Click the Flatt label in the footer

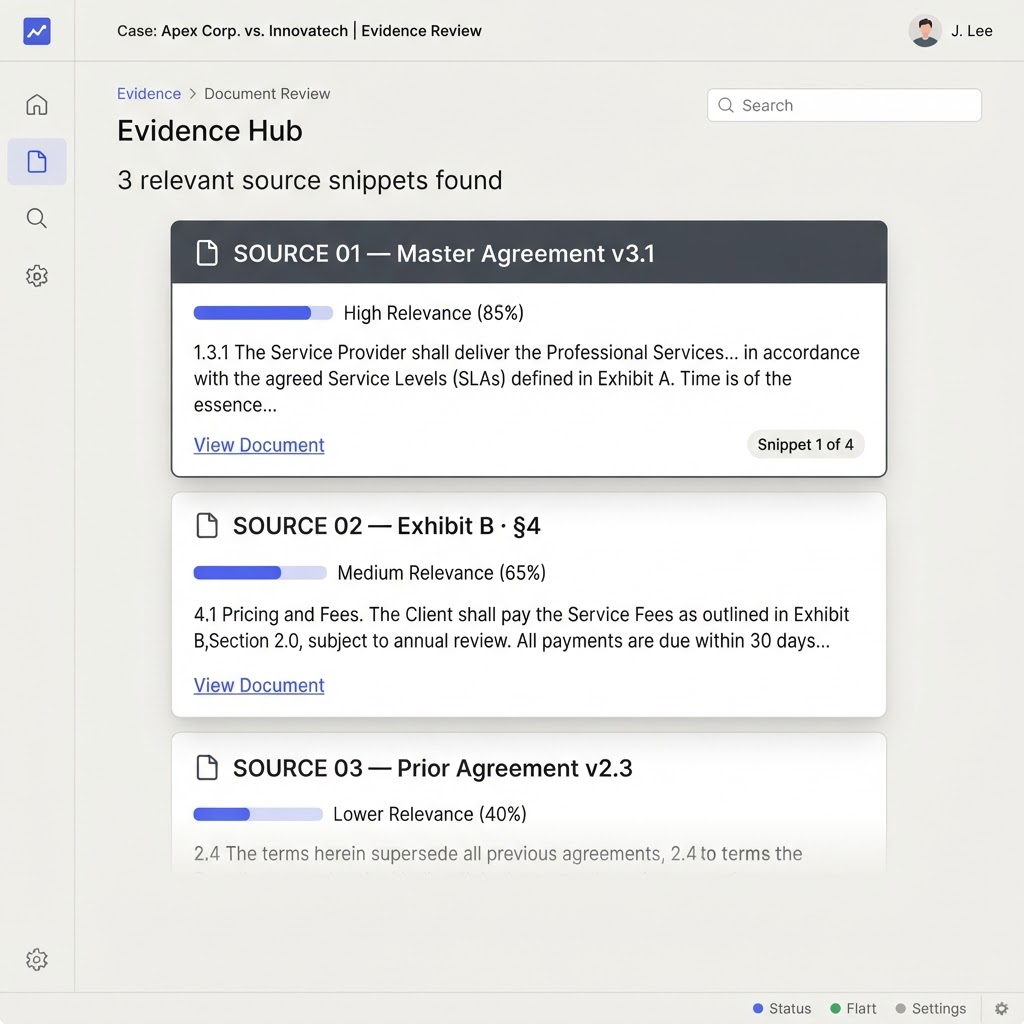pos(861,1008)
